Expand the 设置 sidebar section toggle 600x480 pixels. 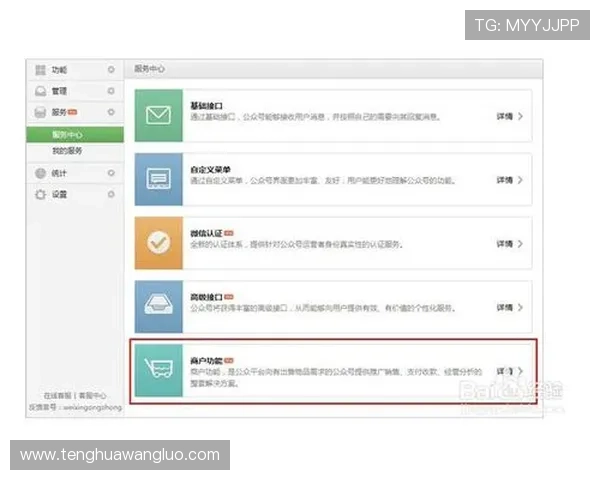pos(111,194)
